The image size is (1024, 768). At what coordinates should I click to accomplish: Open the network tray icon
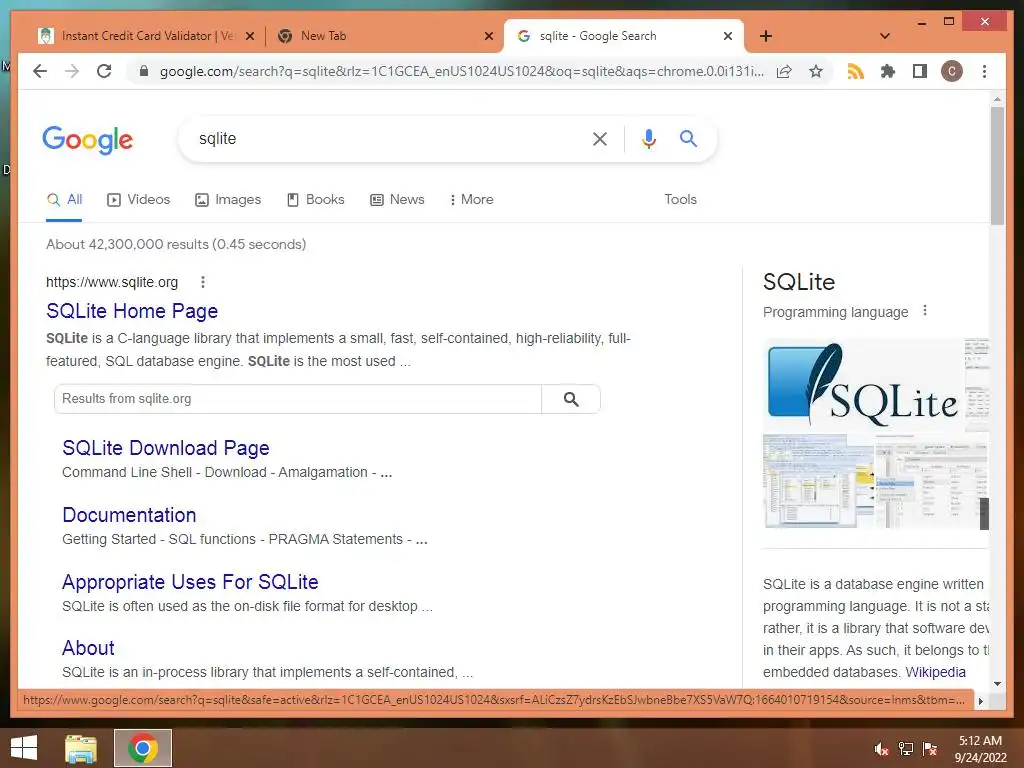click(906, 749)
